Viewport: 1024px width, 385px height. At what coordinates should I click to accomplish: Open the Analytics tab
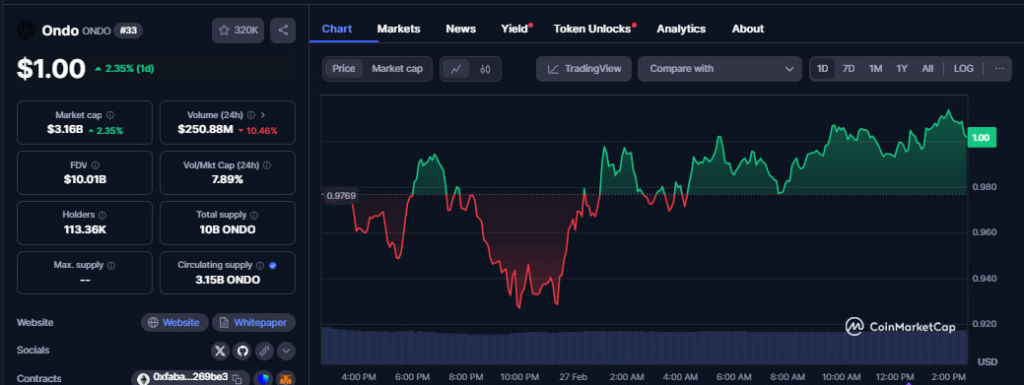(681, 29)
